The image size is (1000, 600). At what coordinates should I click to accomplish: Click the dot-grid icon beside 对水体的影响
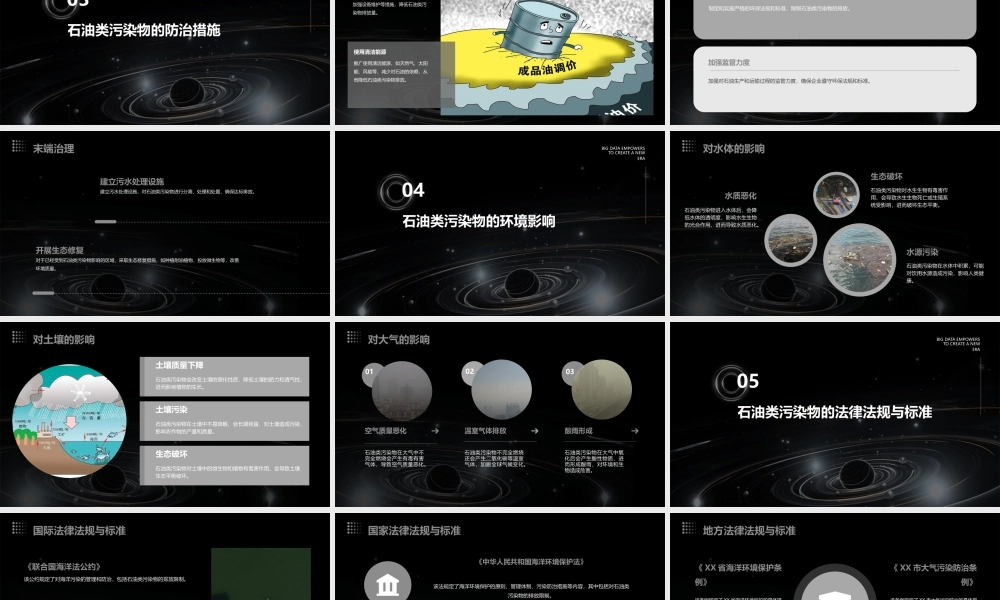[x=688, y=146]
